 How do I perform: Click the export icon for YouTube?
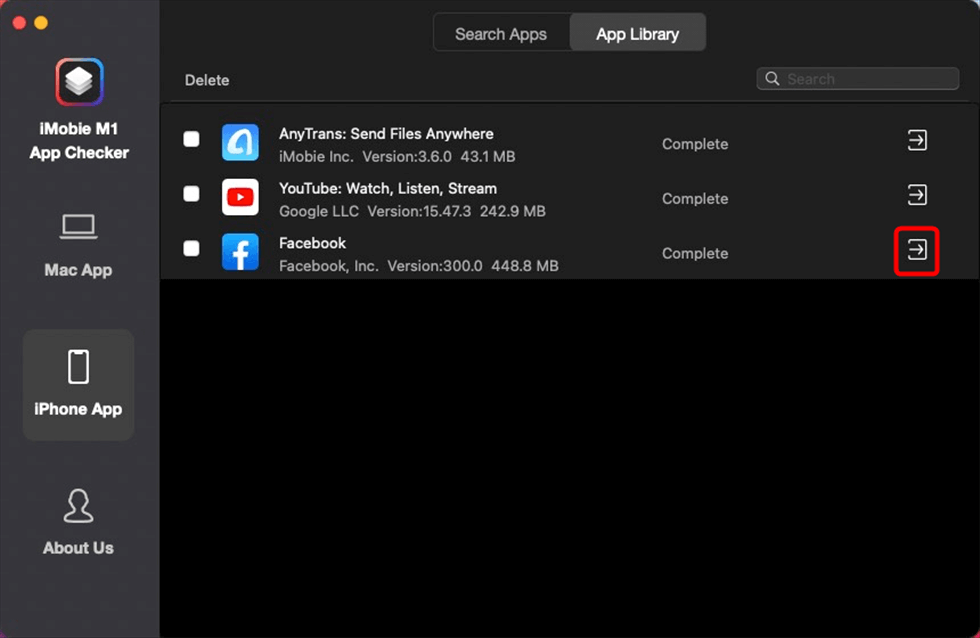(x=916, y=195)
